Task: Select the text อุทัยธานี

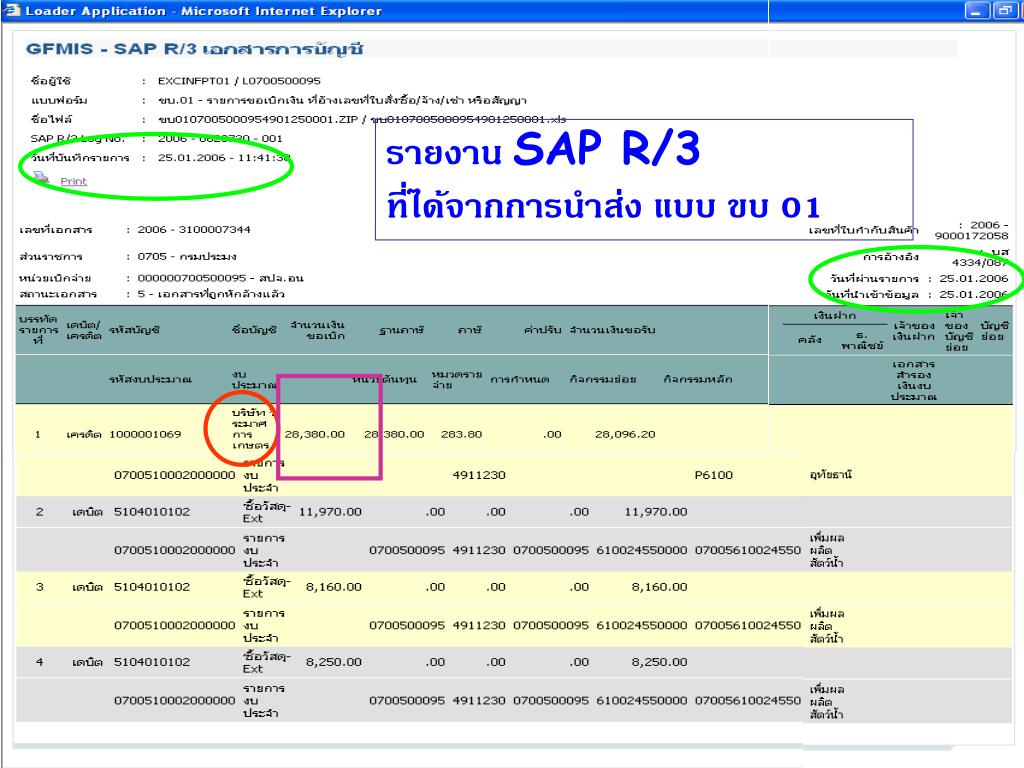Action: [x=831, y=475]
